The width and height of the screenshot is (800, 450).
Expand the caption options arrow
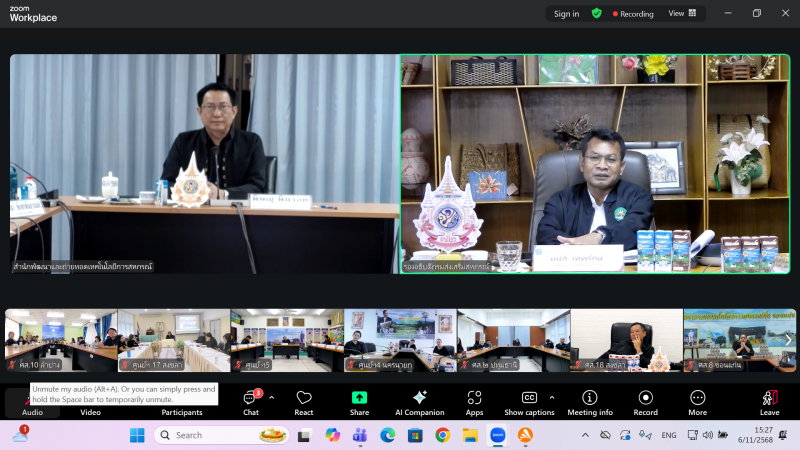coord(552,397)
